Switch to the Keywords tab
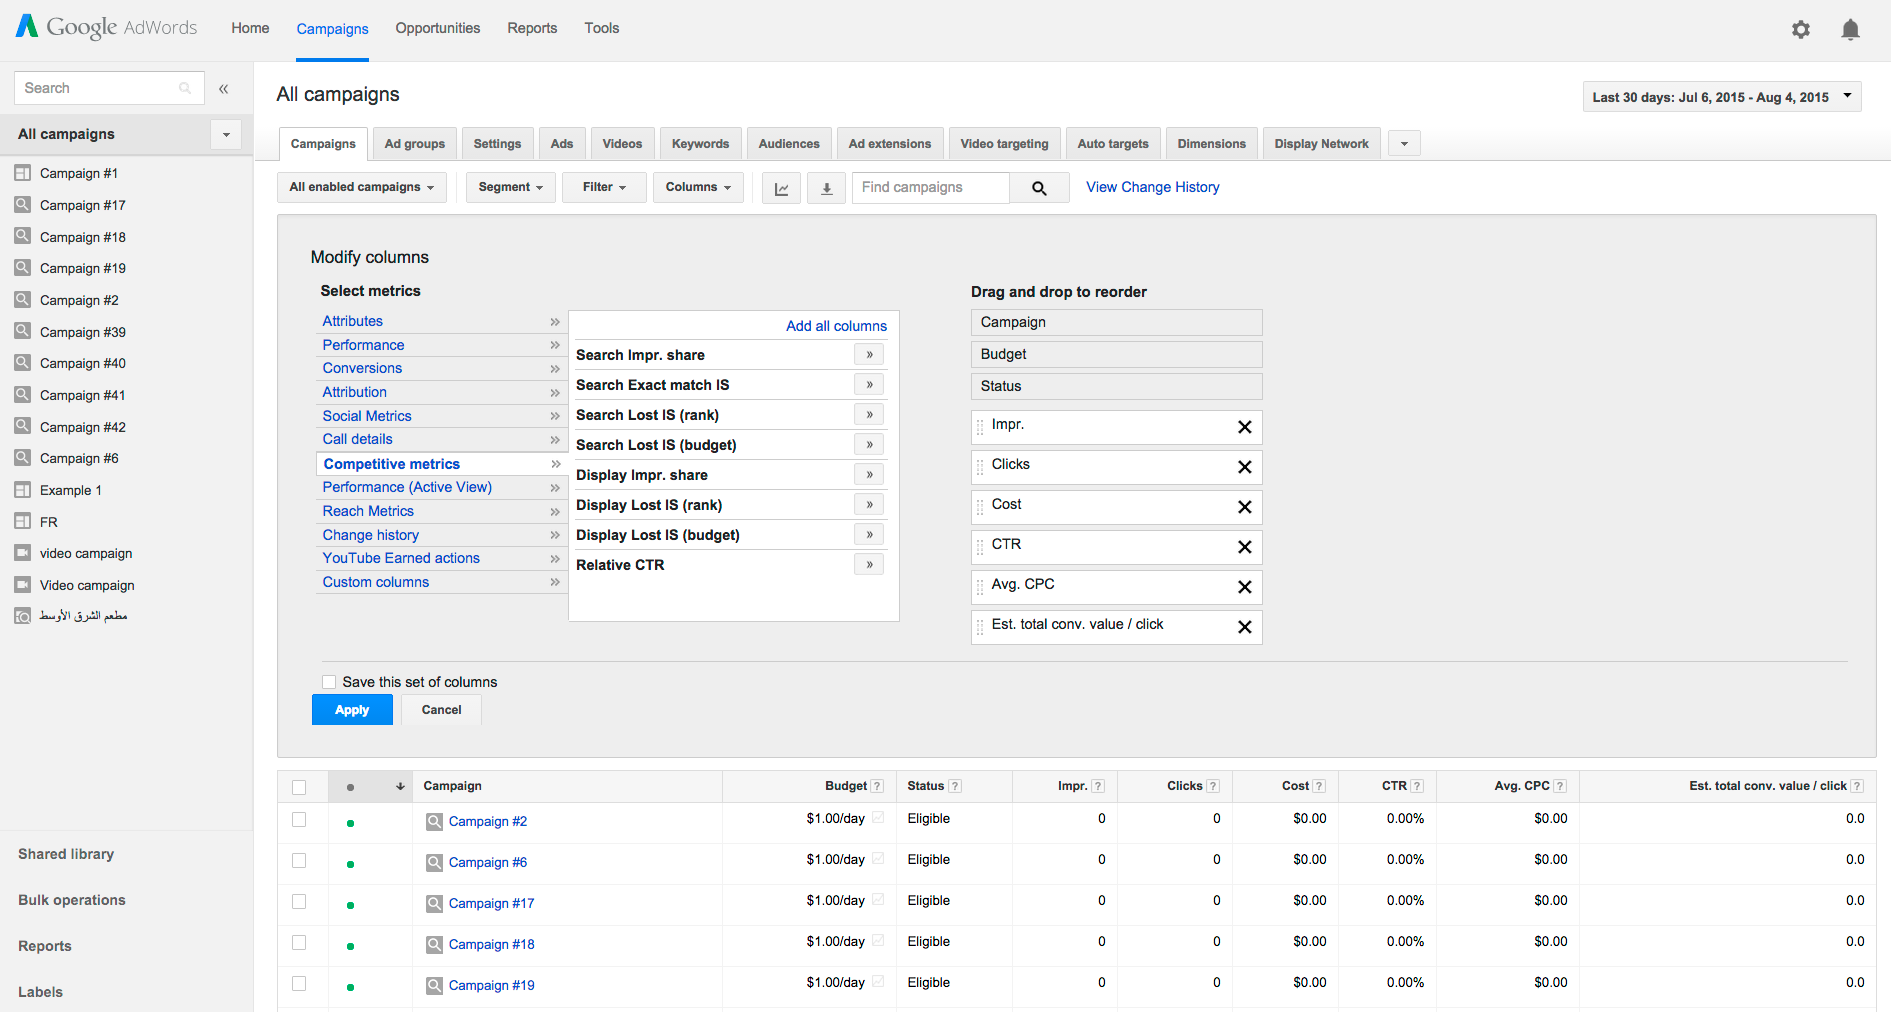 pos(700,144)
